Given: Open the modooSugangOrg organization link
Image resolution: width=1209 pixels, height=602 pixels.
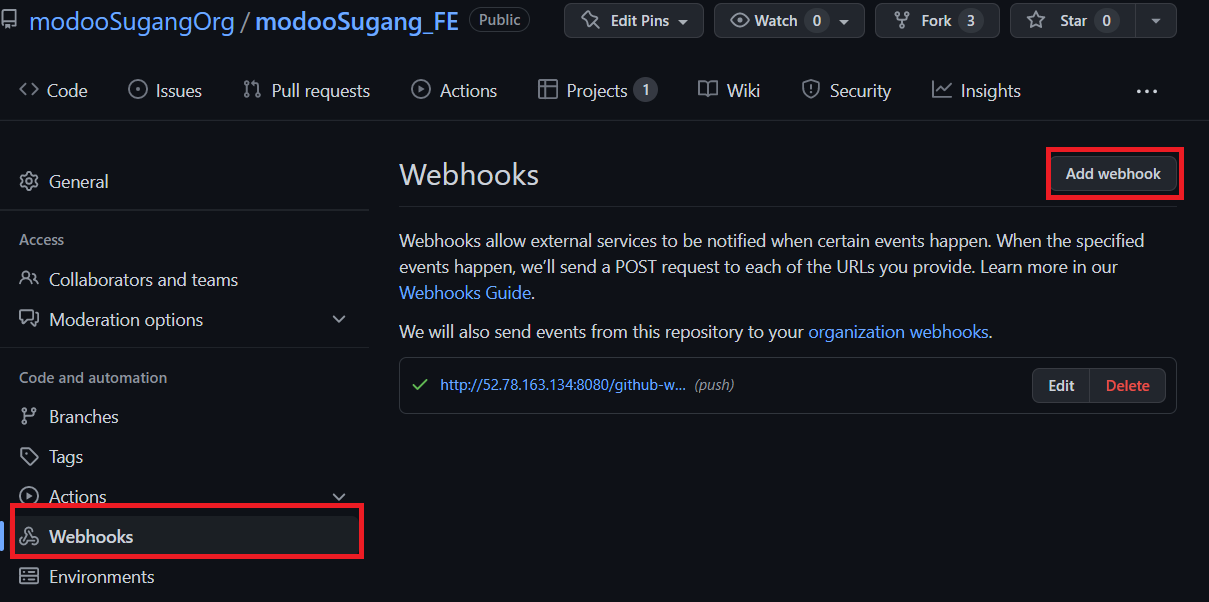Looking at the screenshot, I should tap(131, 20).
